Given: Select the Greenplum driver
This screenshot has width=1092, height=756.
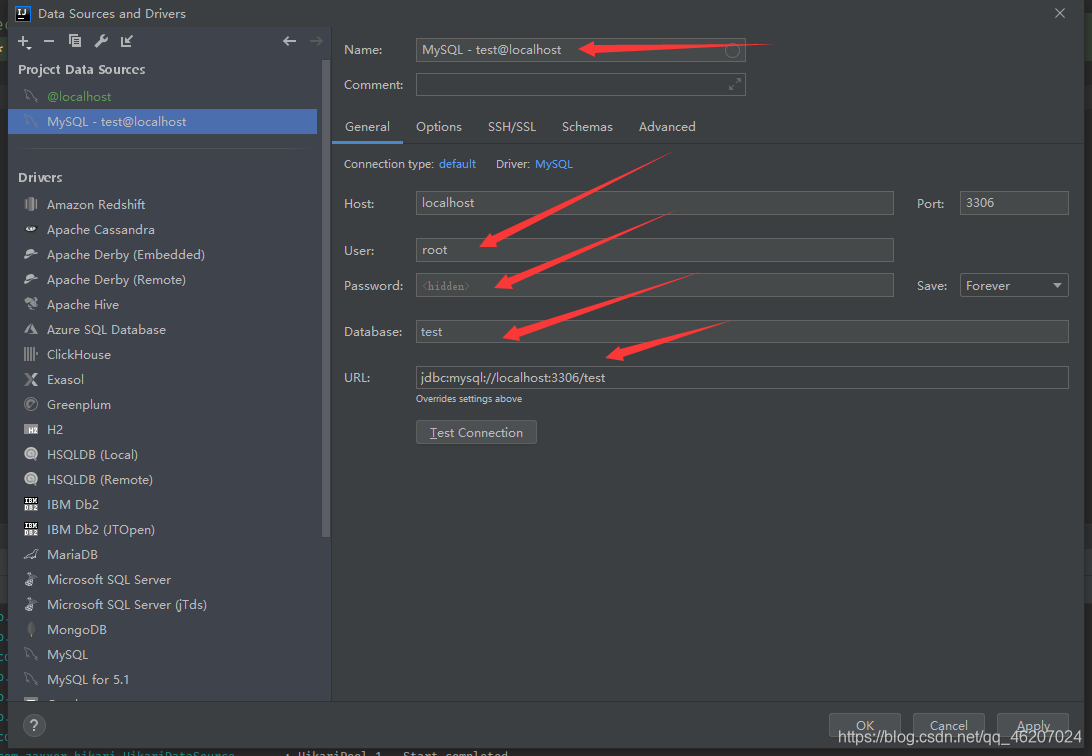Looking at the screenshot, I should click(x=79, y=405).
